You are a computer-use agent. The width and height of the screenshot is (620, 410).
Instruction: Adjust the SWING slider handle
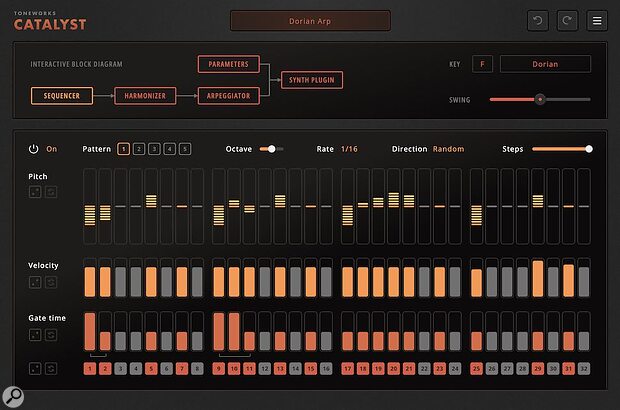tap(540, 100)
